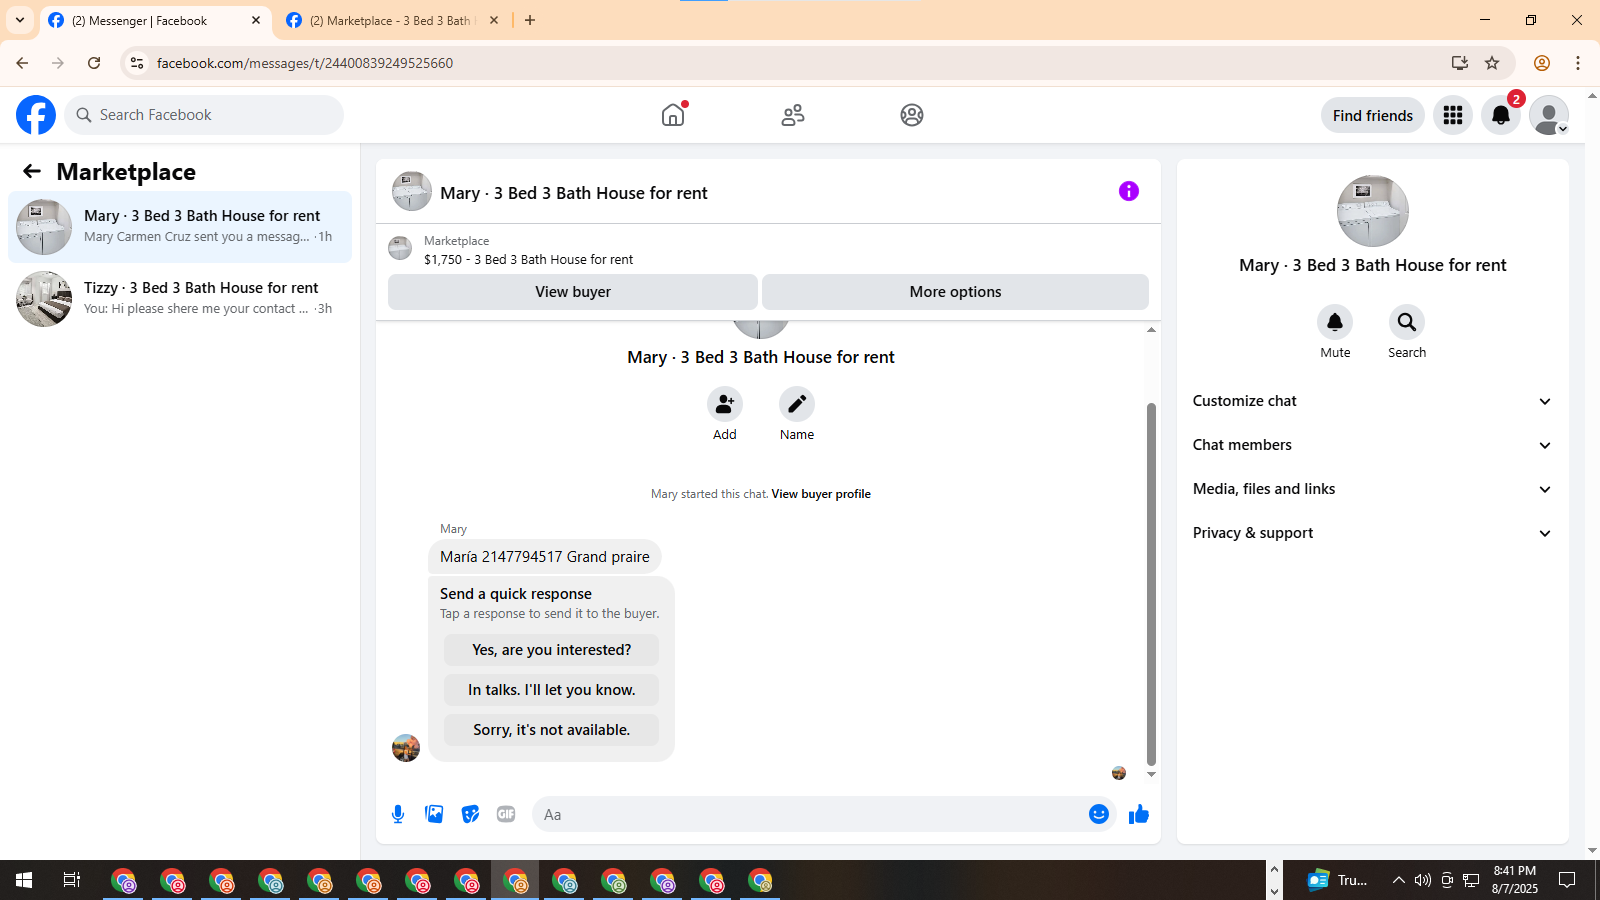Viewport: 1600px width, 900px height.
Task: Open the Tizzy conversation in chat list
Action: point(180,299)
